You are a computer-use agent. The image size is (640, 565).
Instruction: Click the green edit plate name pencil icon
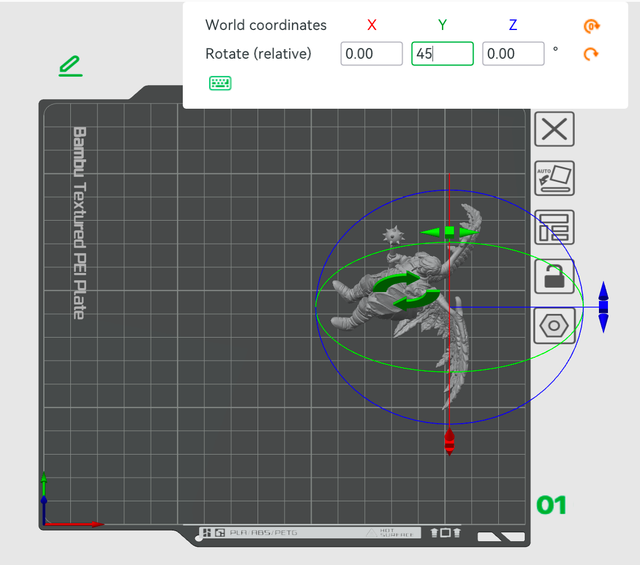[x=71, y=66]
